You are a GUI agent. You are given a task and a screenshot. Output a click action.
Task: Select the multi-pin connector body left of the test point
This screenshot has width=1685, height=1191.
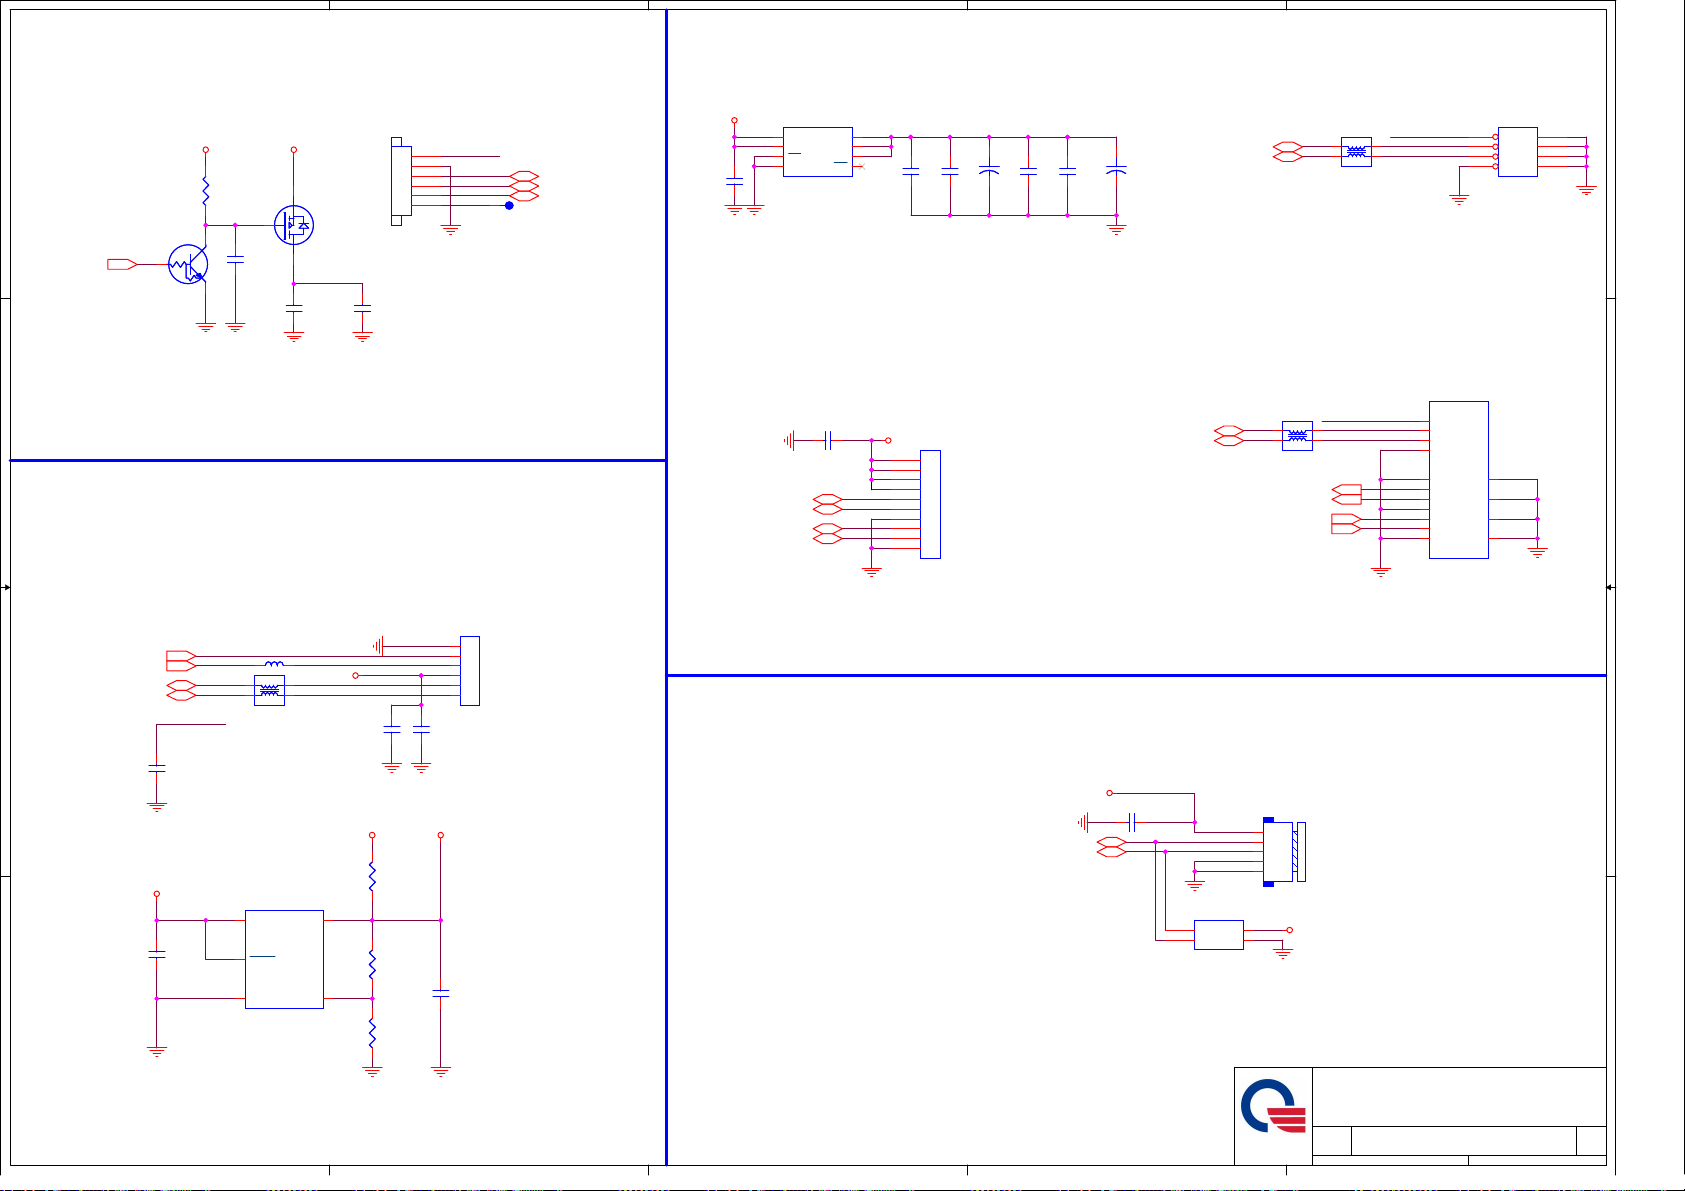(x=400, y=181)
